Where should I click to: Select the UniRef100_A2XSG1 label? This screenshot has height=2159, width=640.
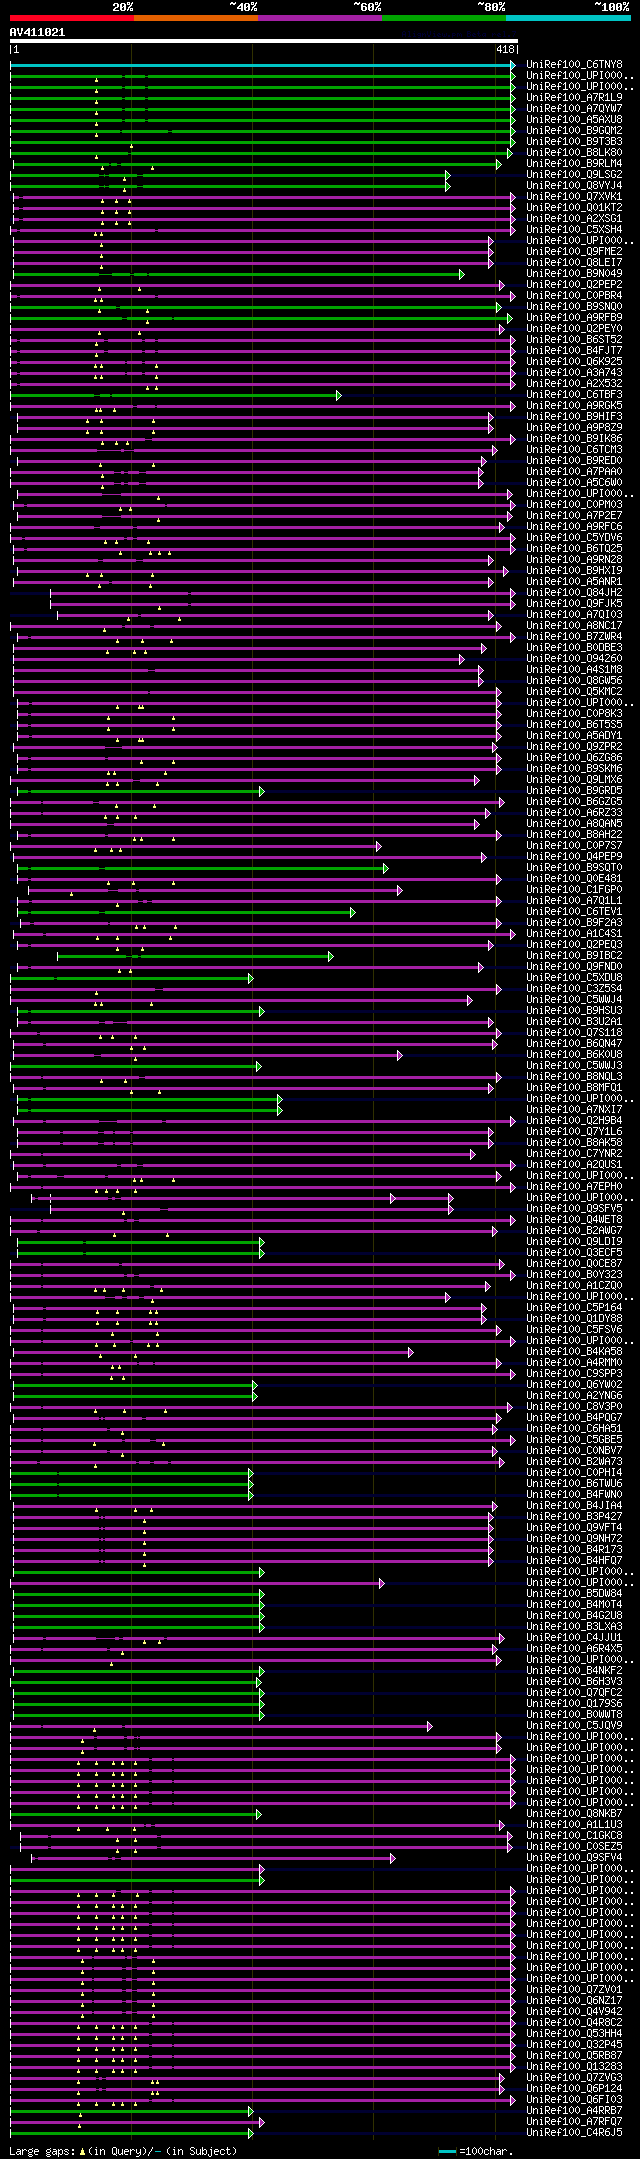point(574,219)
